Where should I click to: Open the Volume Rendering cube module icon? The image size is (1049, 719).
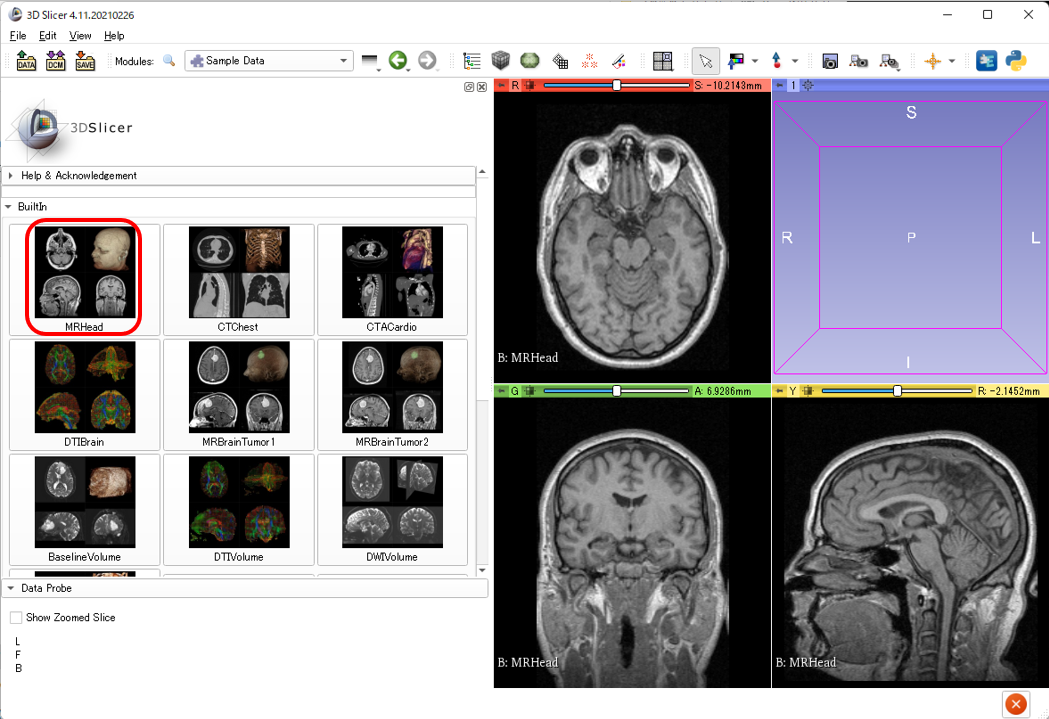[500, 61]
